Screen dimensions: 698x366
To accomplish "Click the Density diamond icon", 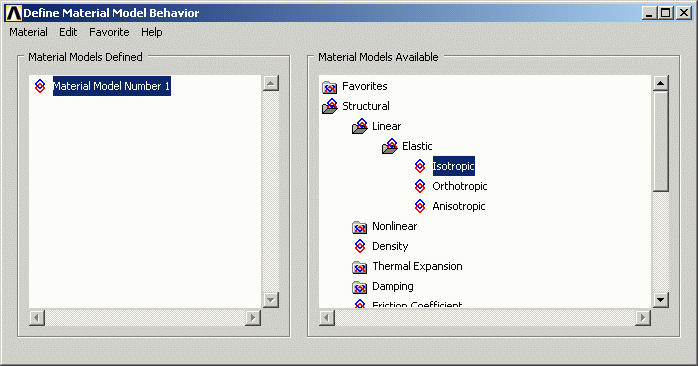I will pos(360,246).
